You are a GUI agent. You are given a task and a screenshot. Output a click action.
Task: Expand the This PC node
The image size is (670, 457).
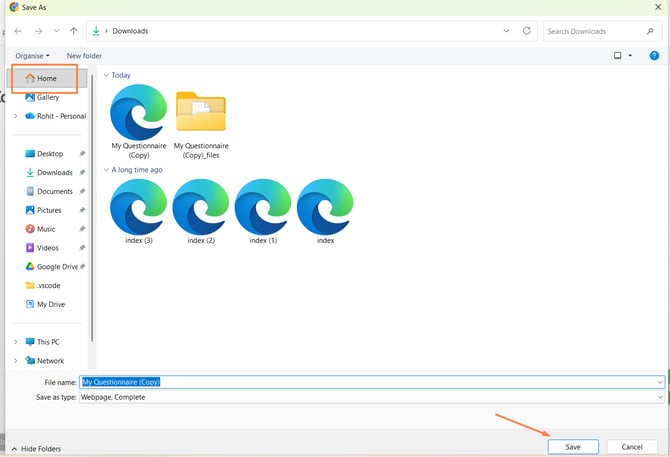point(16,342)
